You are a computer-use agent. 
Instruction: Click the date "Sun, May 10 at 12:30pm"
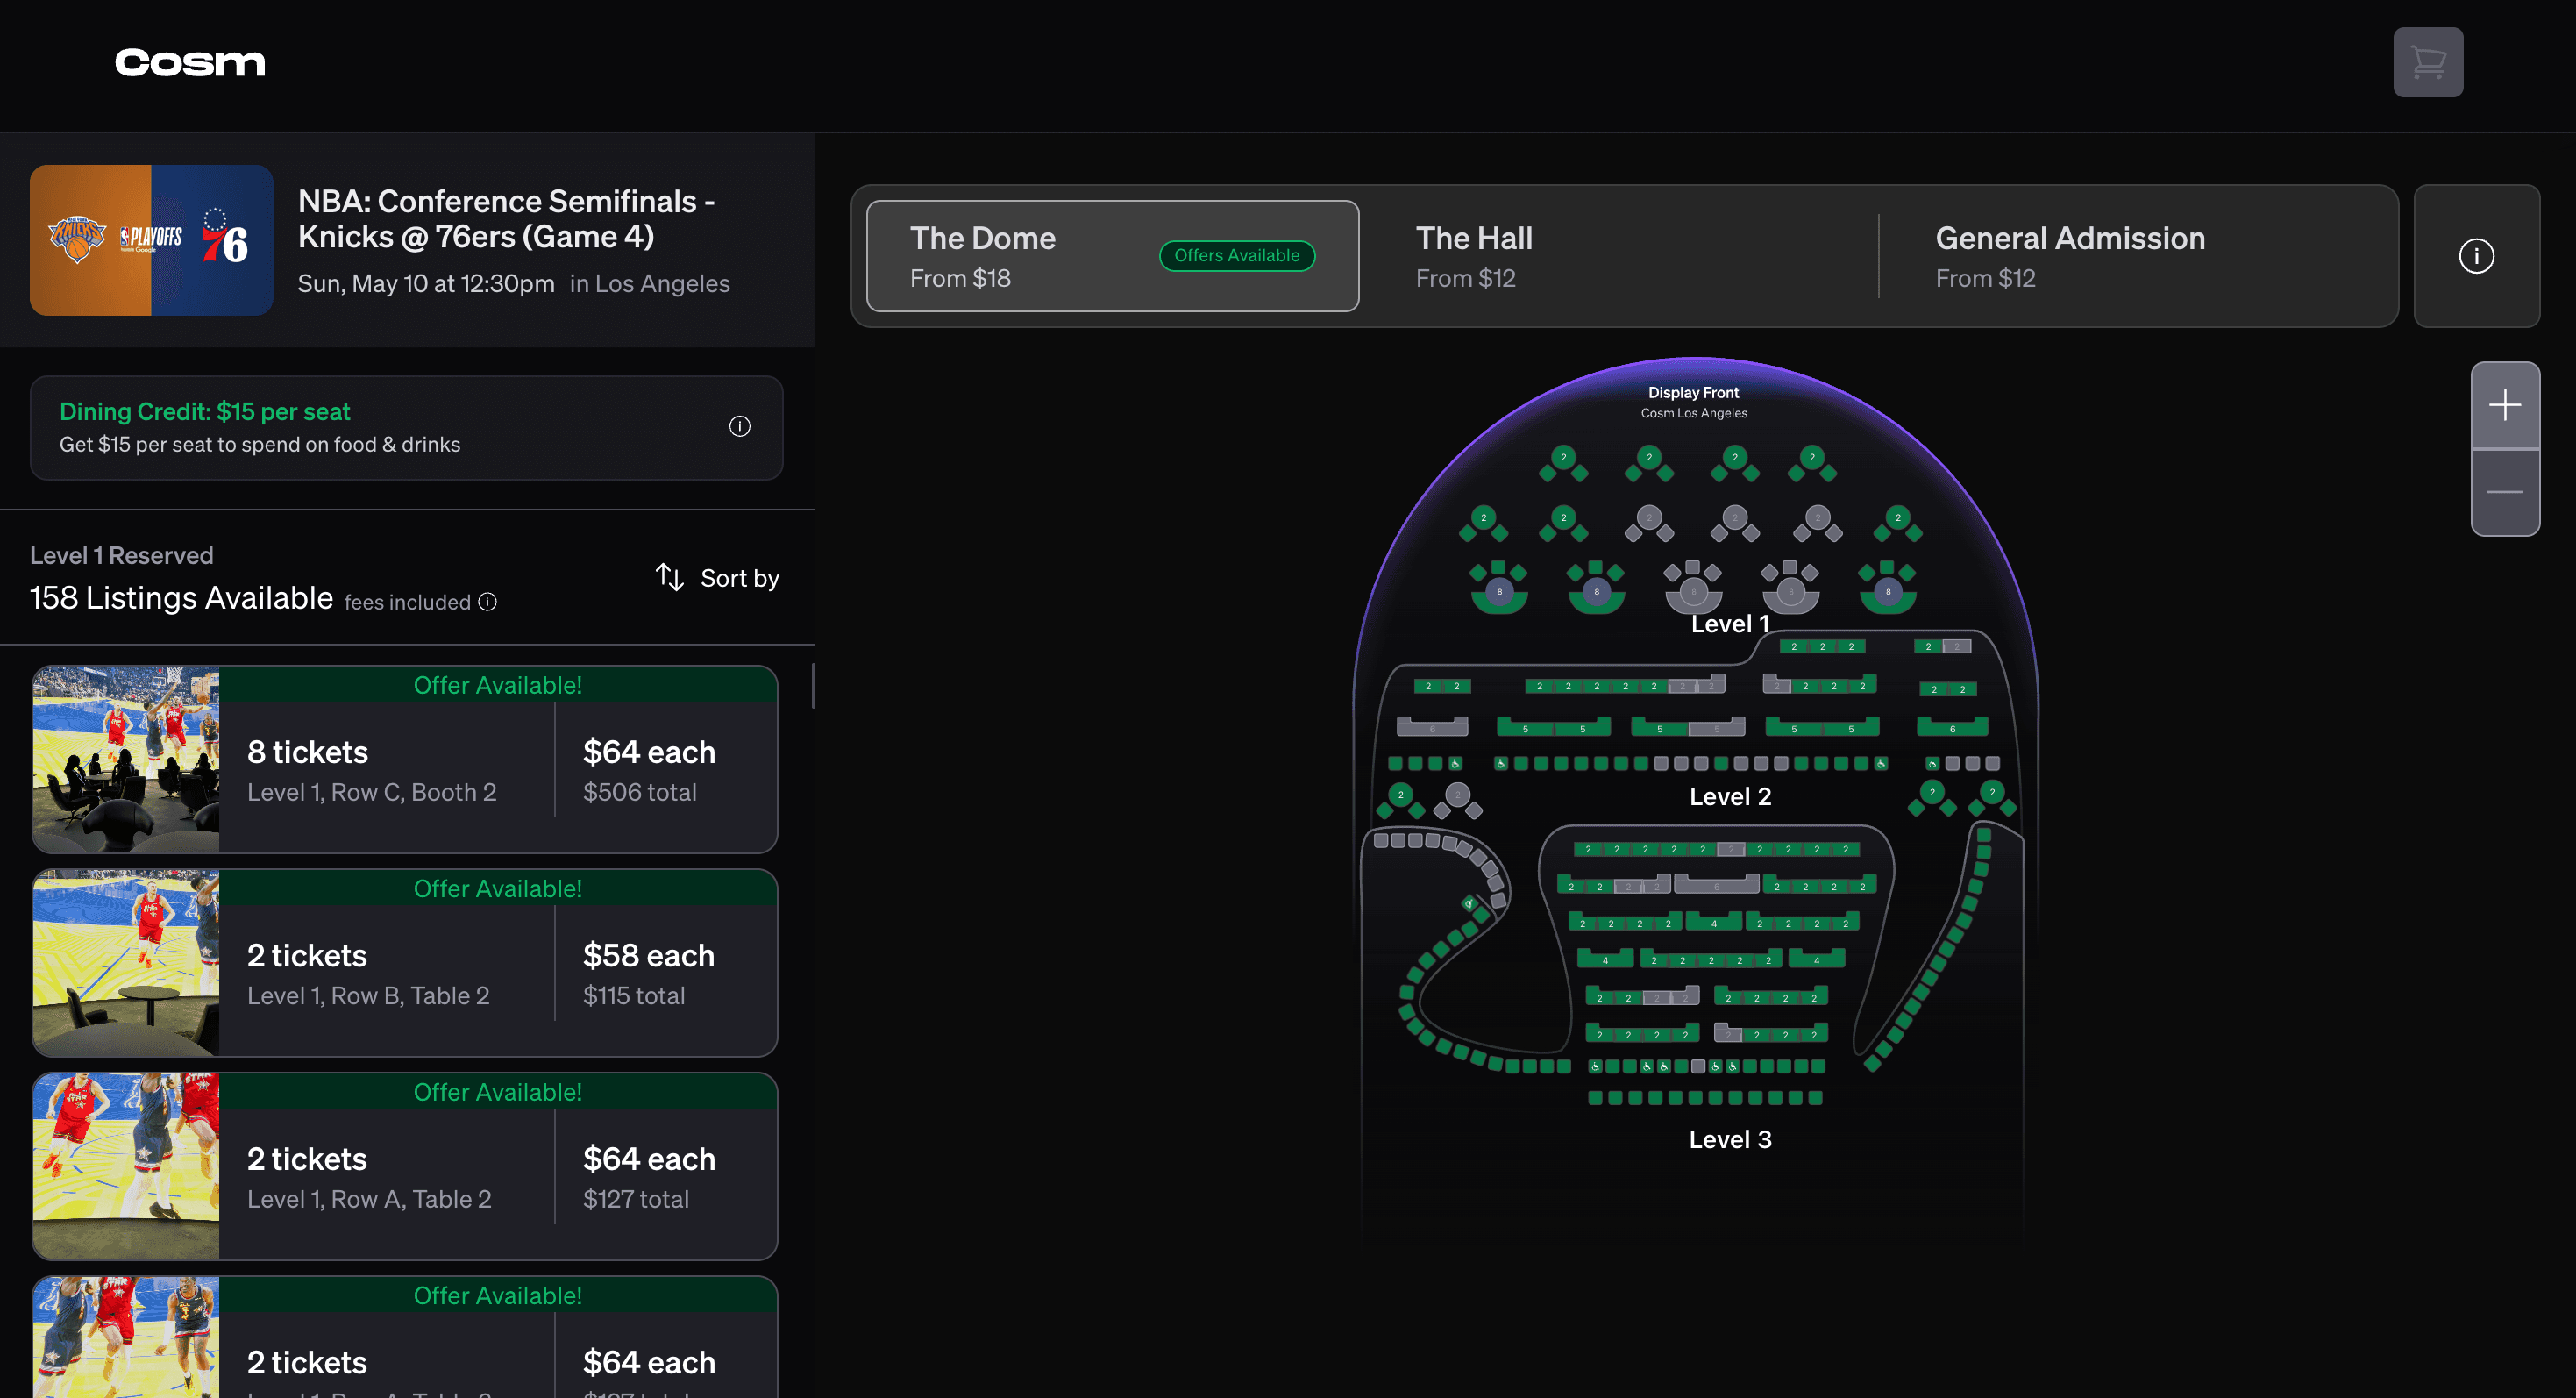(426, 284)
